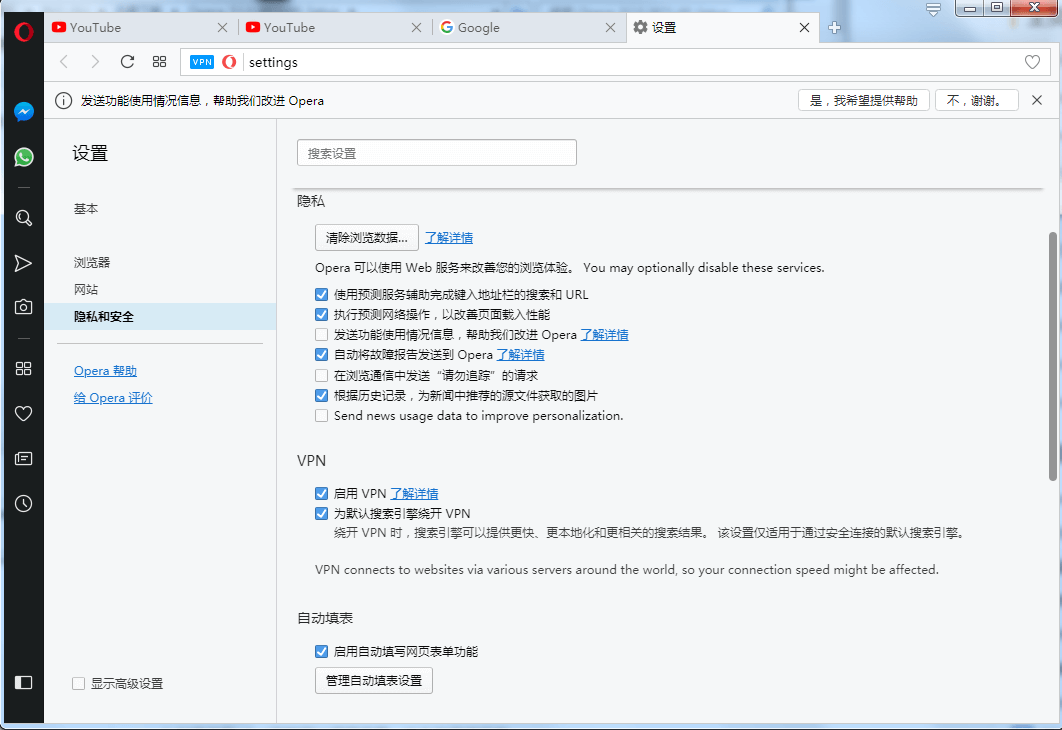Open 了解详情 link after crash report option
Image resolution: width=1062 pixels, height=730 pixels.
pos(520,355)
